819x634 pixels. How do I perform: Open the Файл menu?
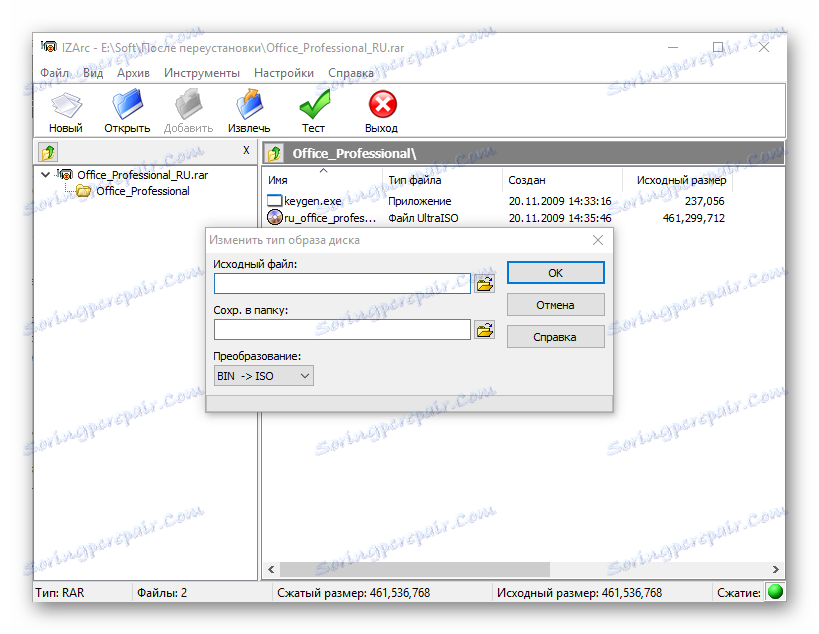coord(54,73)
